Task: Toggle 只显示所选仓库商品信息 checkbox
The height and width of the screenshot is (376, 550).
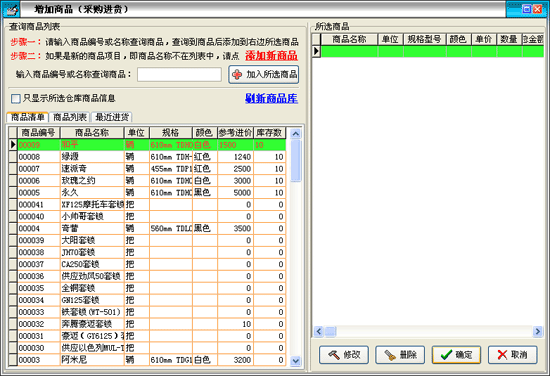Action: [x=16, y=99]
